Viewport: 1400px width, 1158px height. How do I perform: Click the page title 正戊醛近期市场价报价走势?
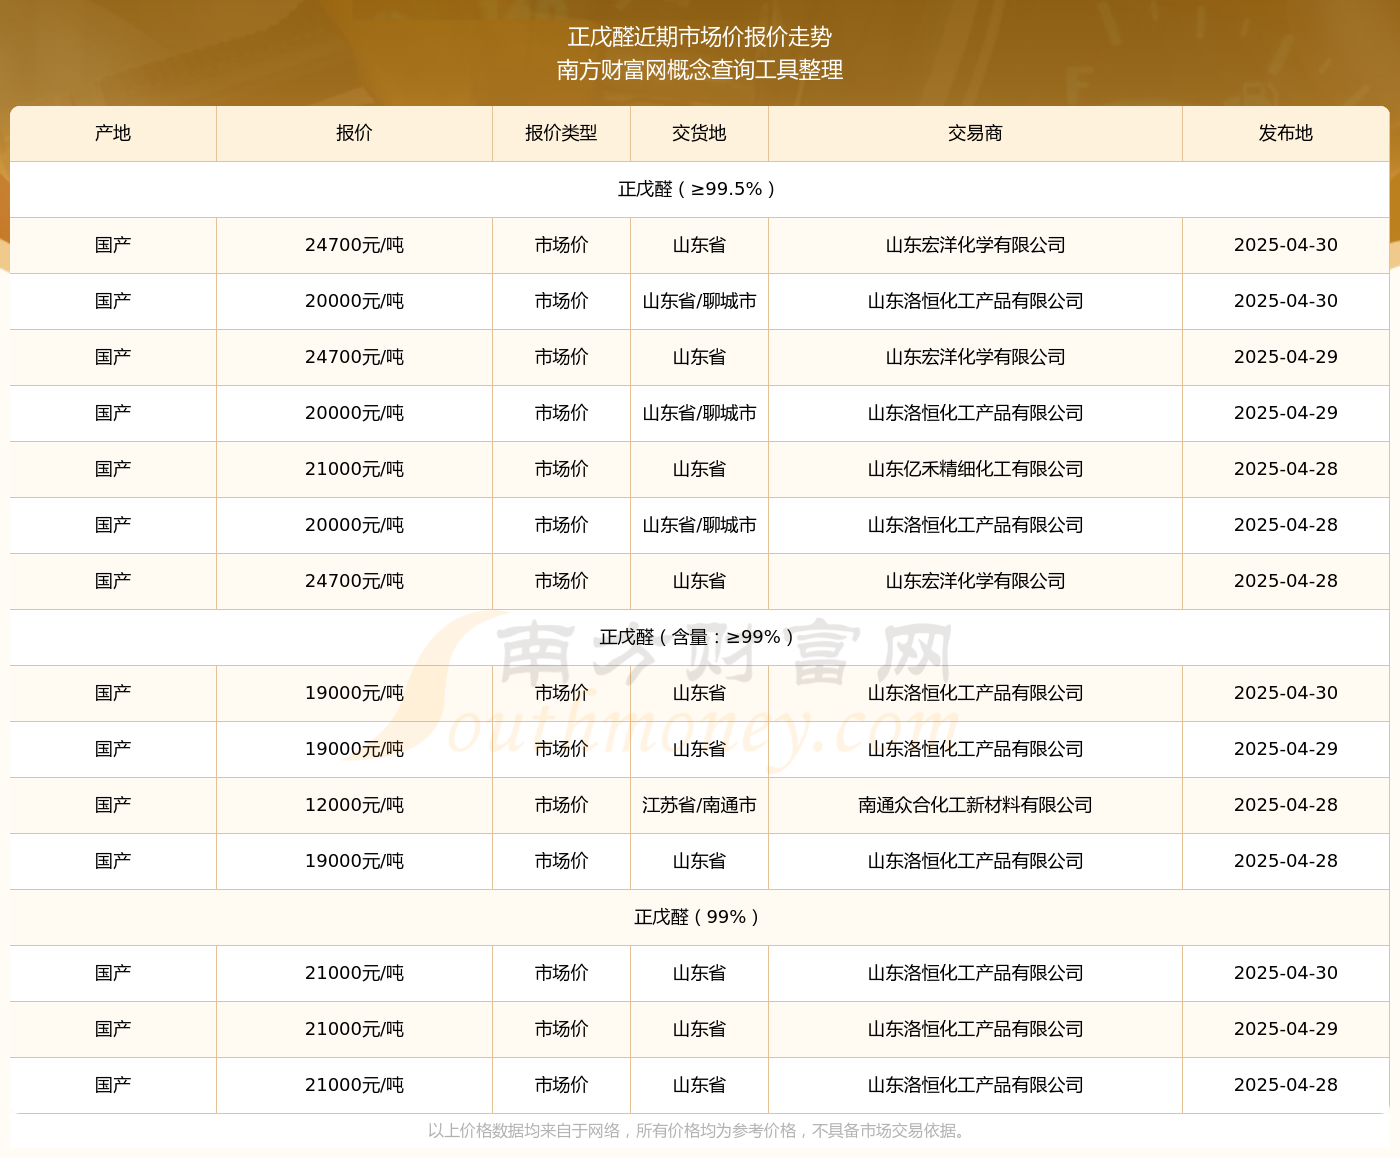pyautogui.click(x=700, y=37)
